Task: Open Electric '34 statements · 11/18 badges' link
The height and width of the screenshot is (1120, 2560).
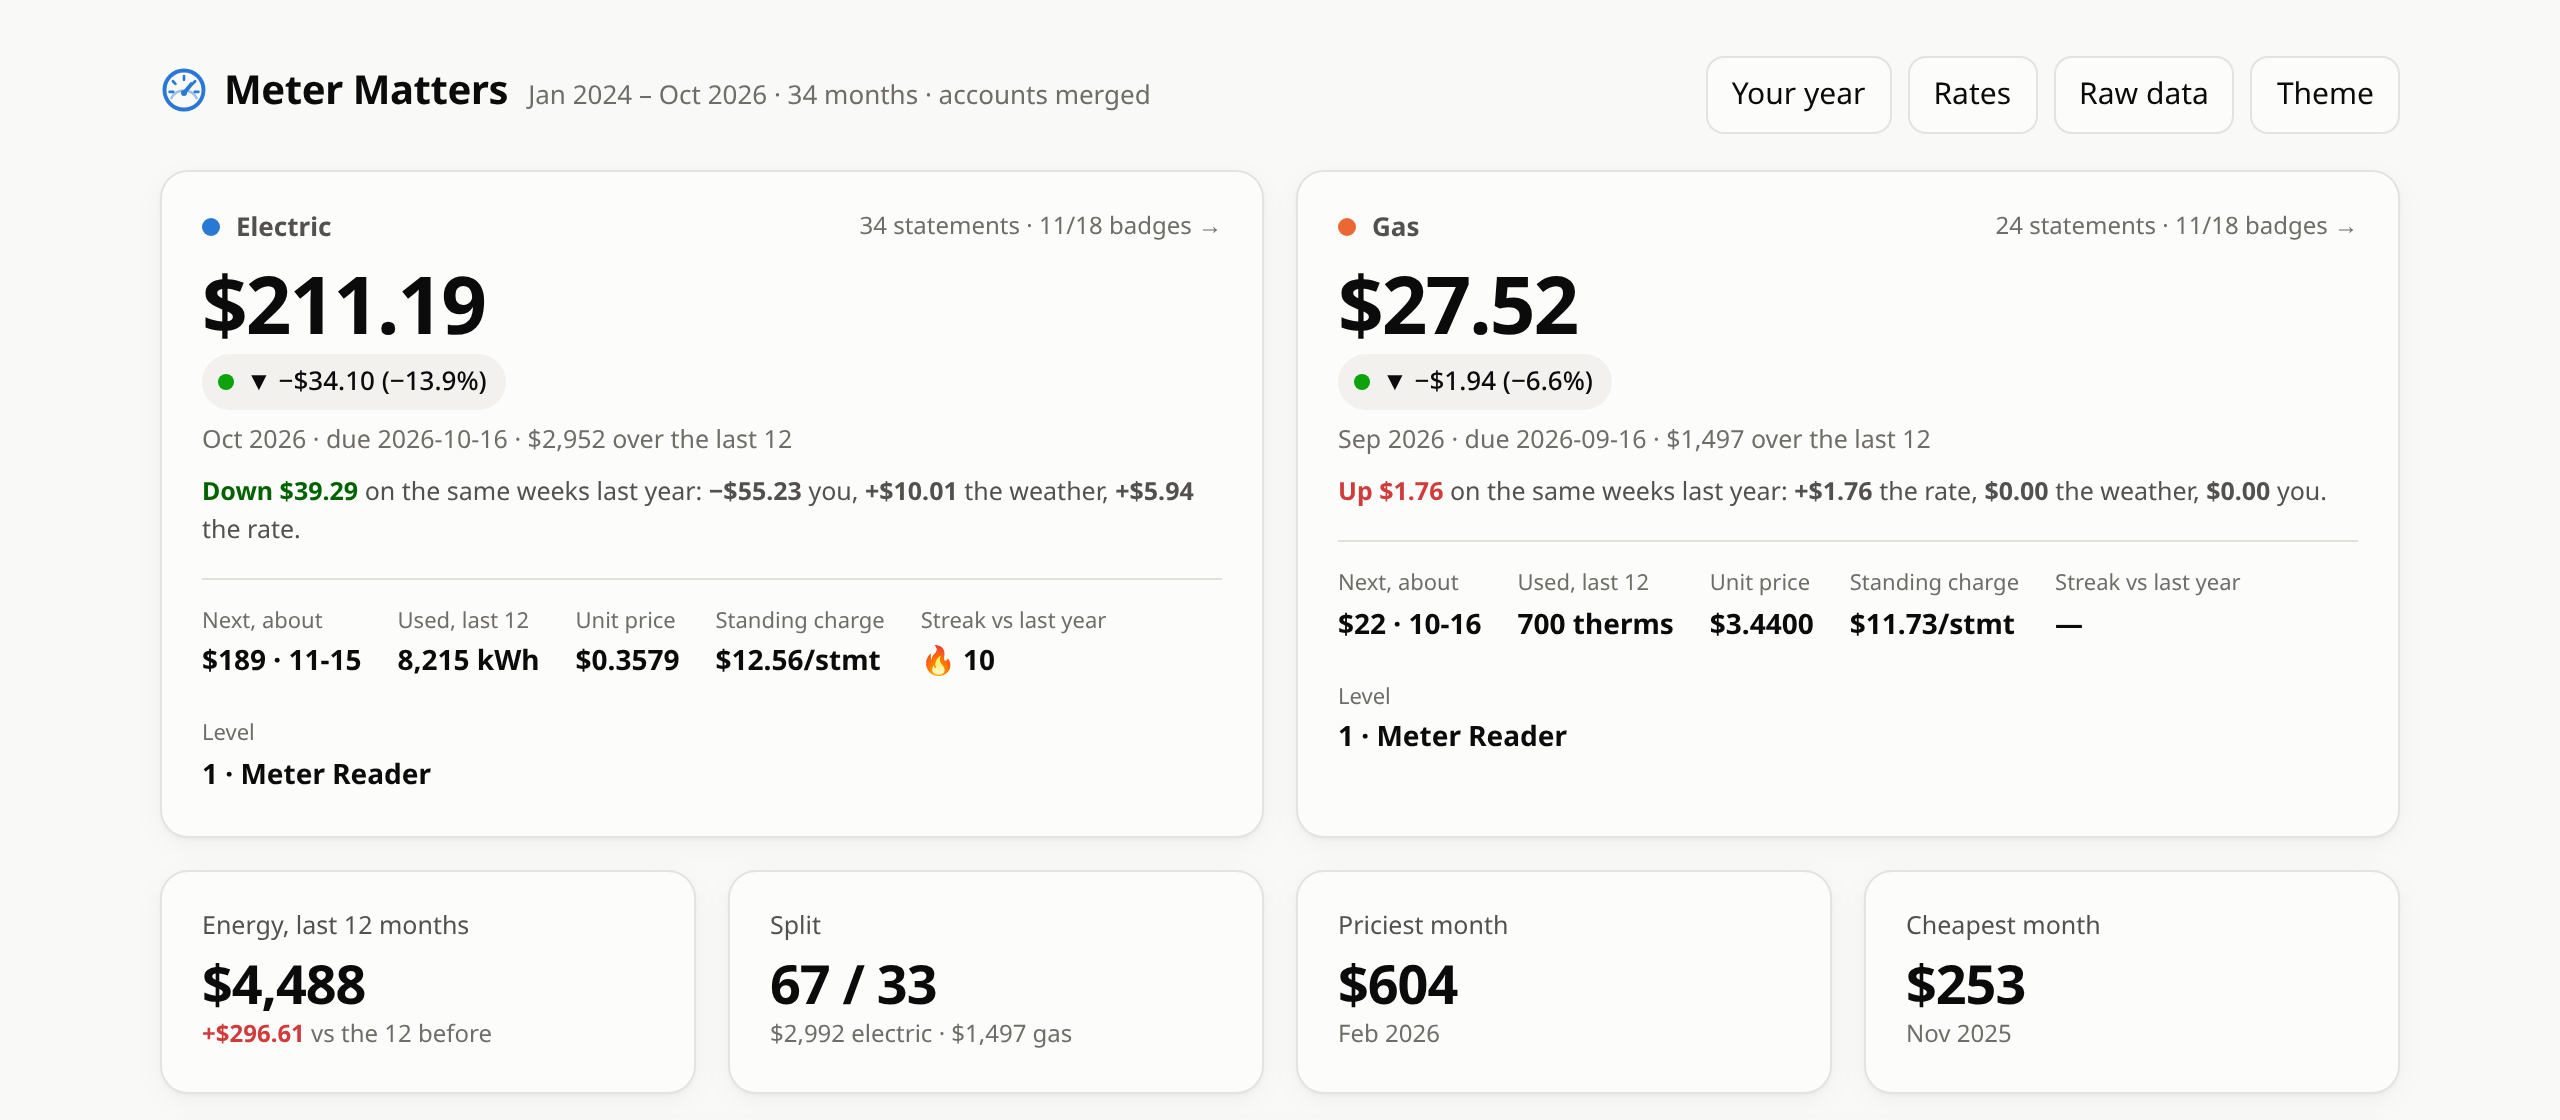Action: 1040,226
